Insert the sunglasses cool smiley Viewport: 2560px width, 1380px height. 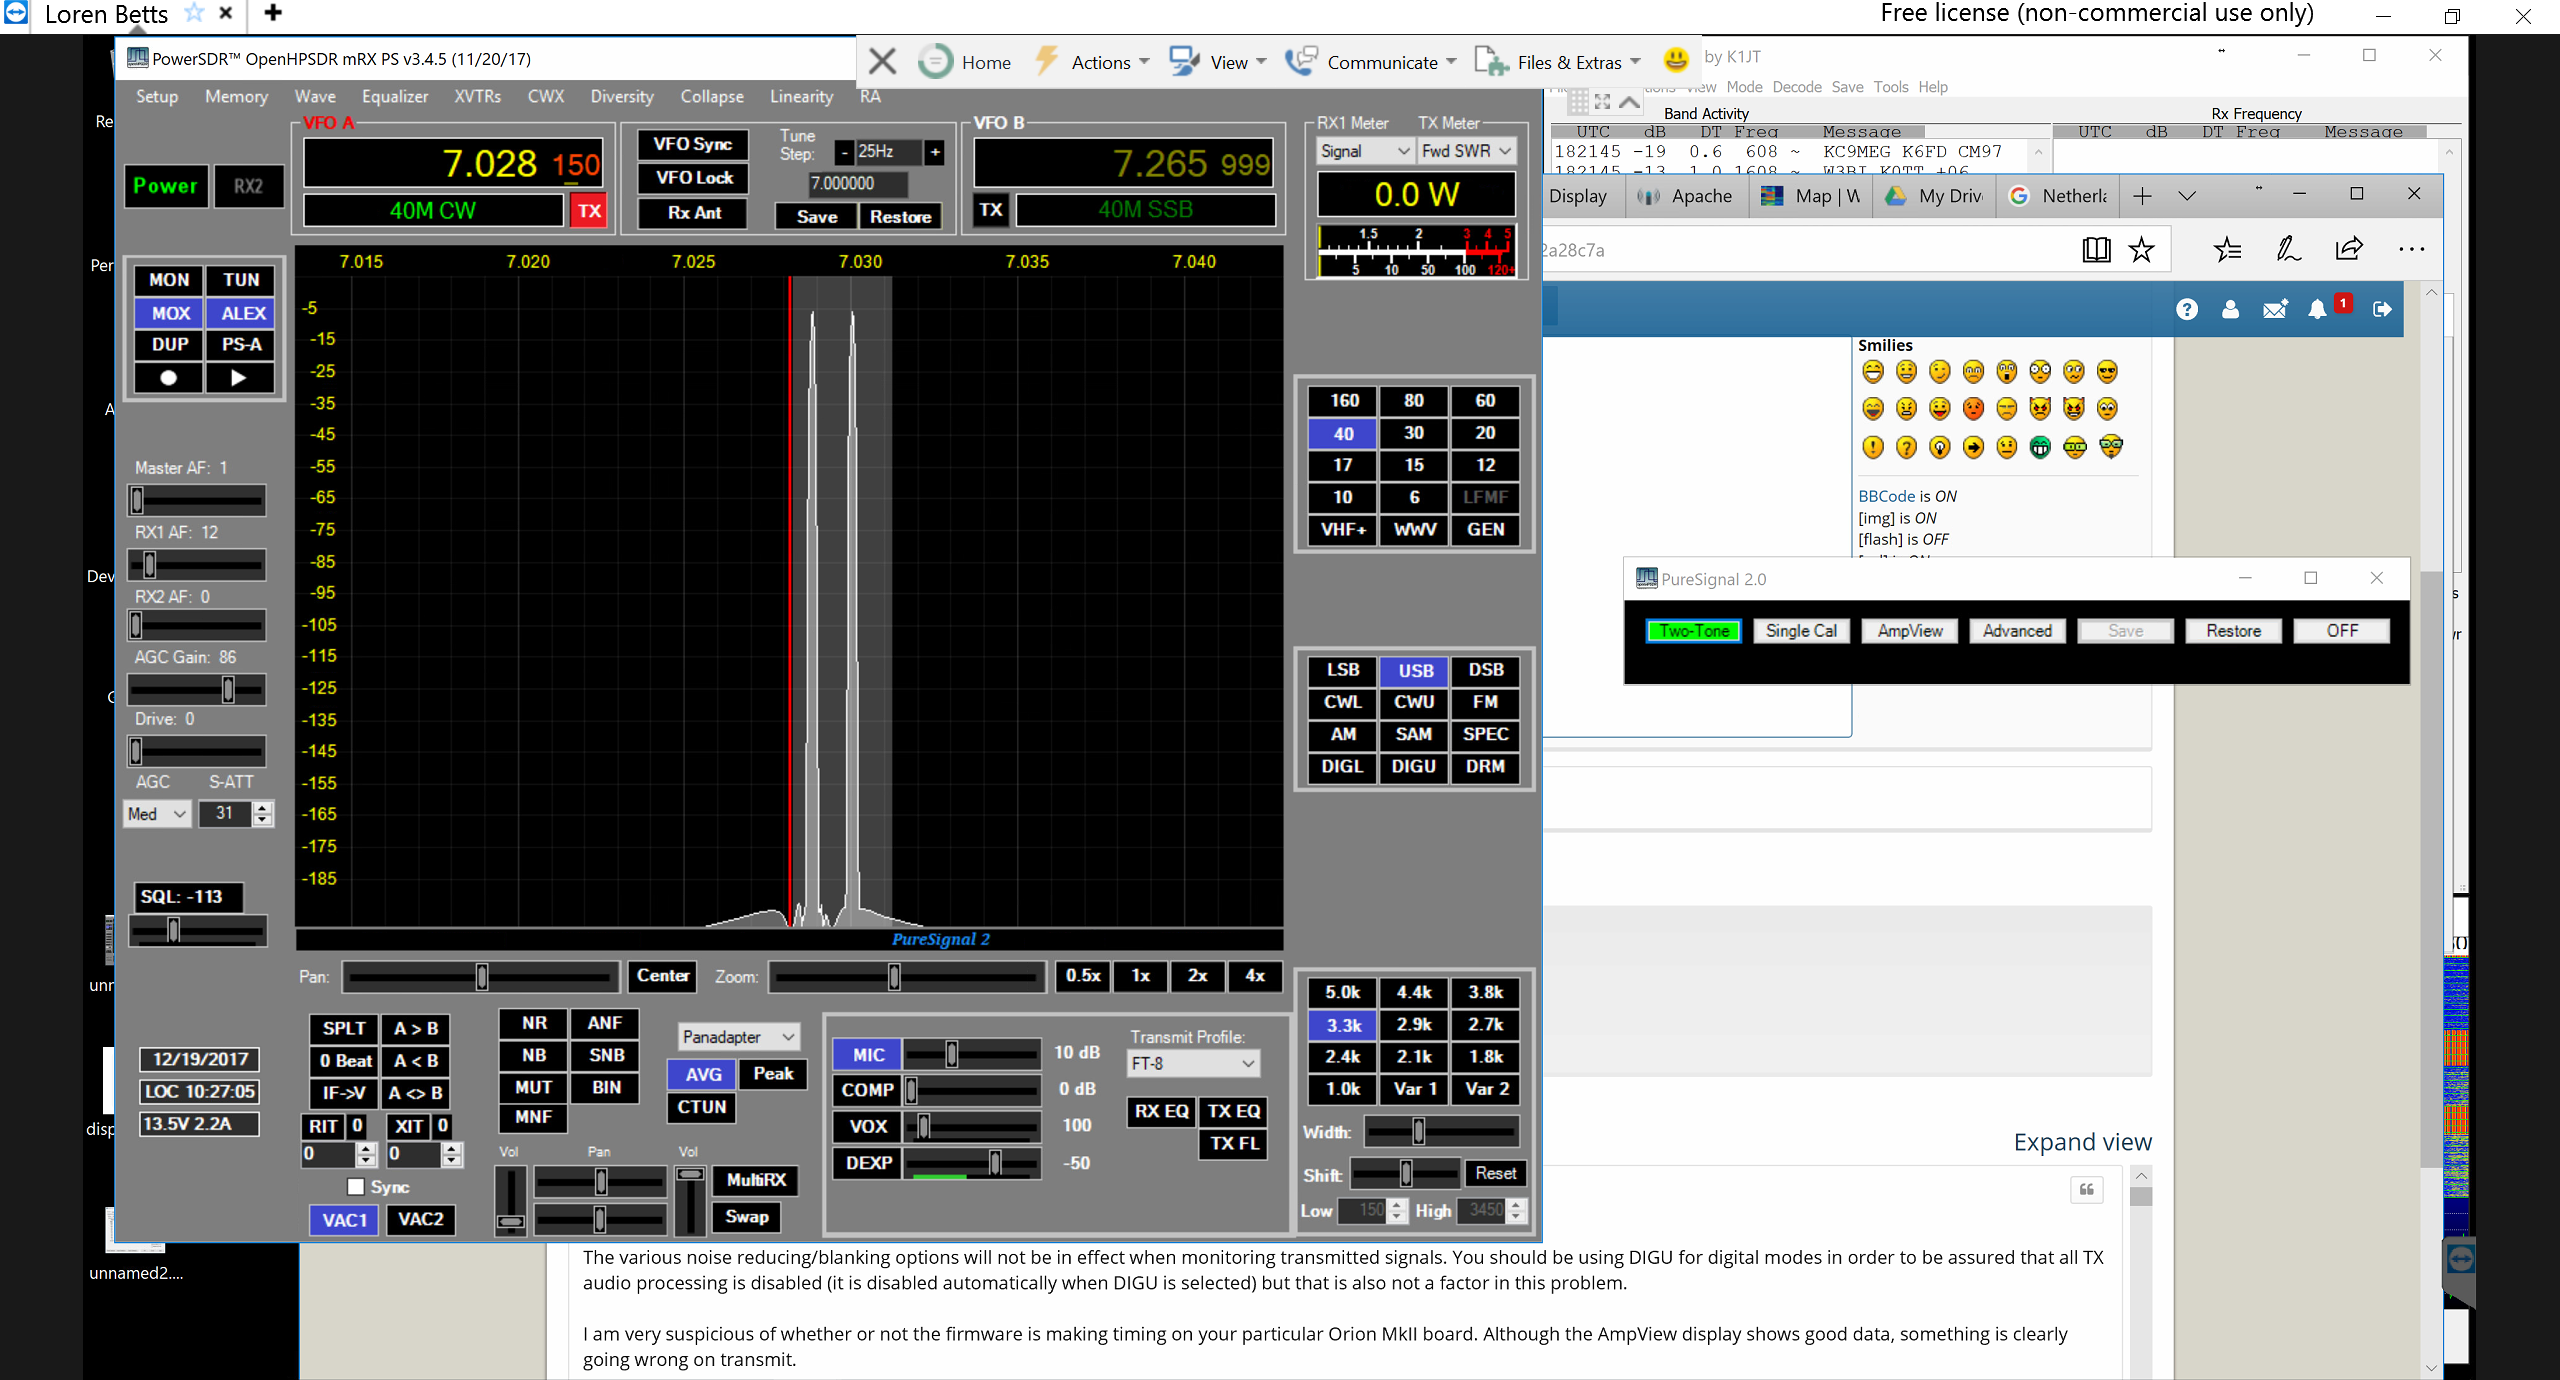[x=2107, y=372]
